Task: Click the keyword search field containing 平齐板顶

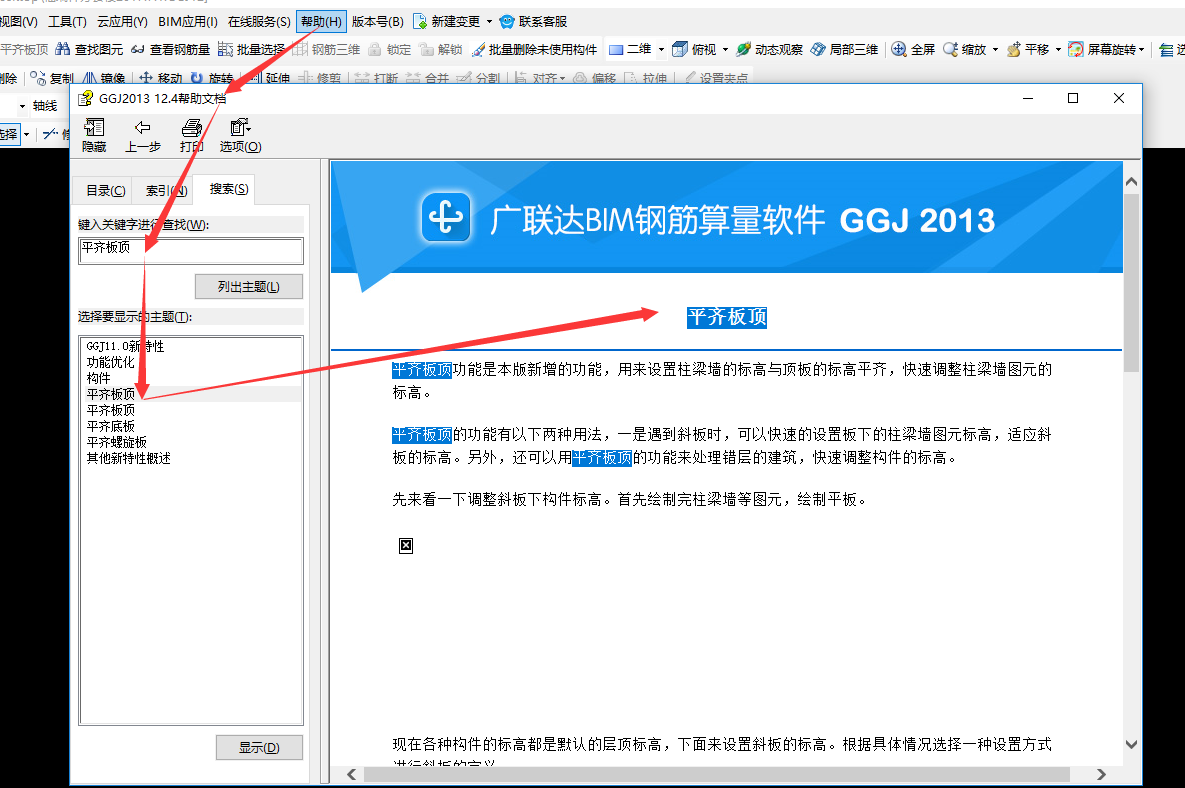Action: tap(191, 251)
